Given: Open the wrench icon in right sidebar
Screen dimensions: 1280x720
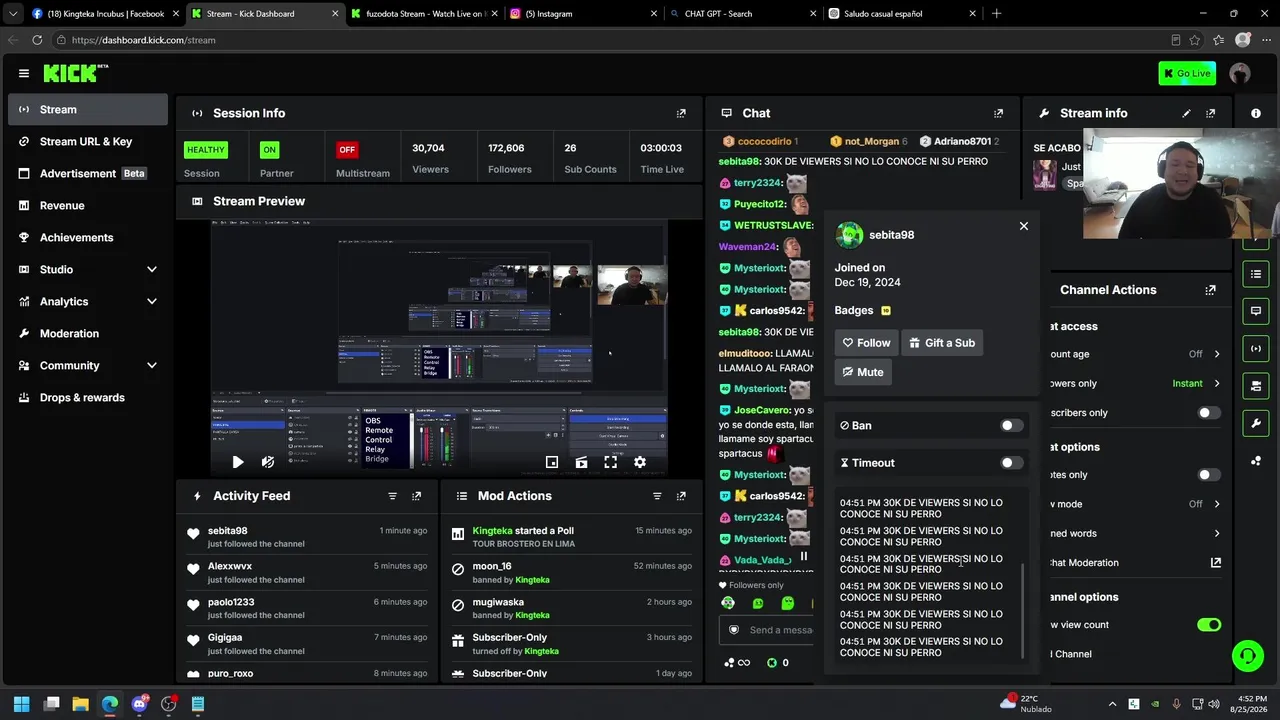Looking at the screenshot, I should (x=1256, y=423).
